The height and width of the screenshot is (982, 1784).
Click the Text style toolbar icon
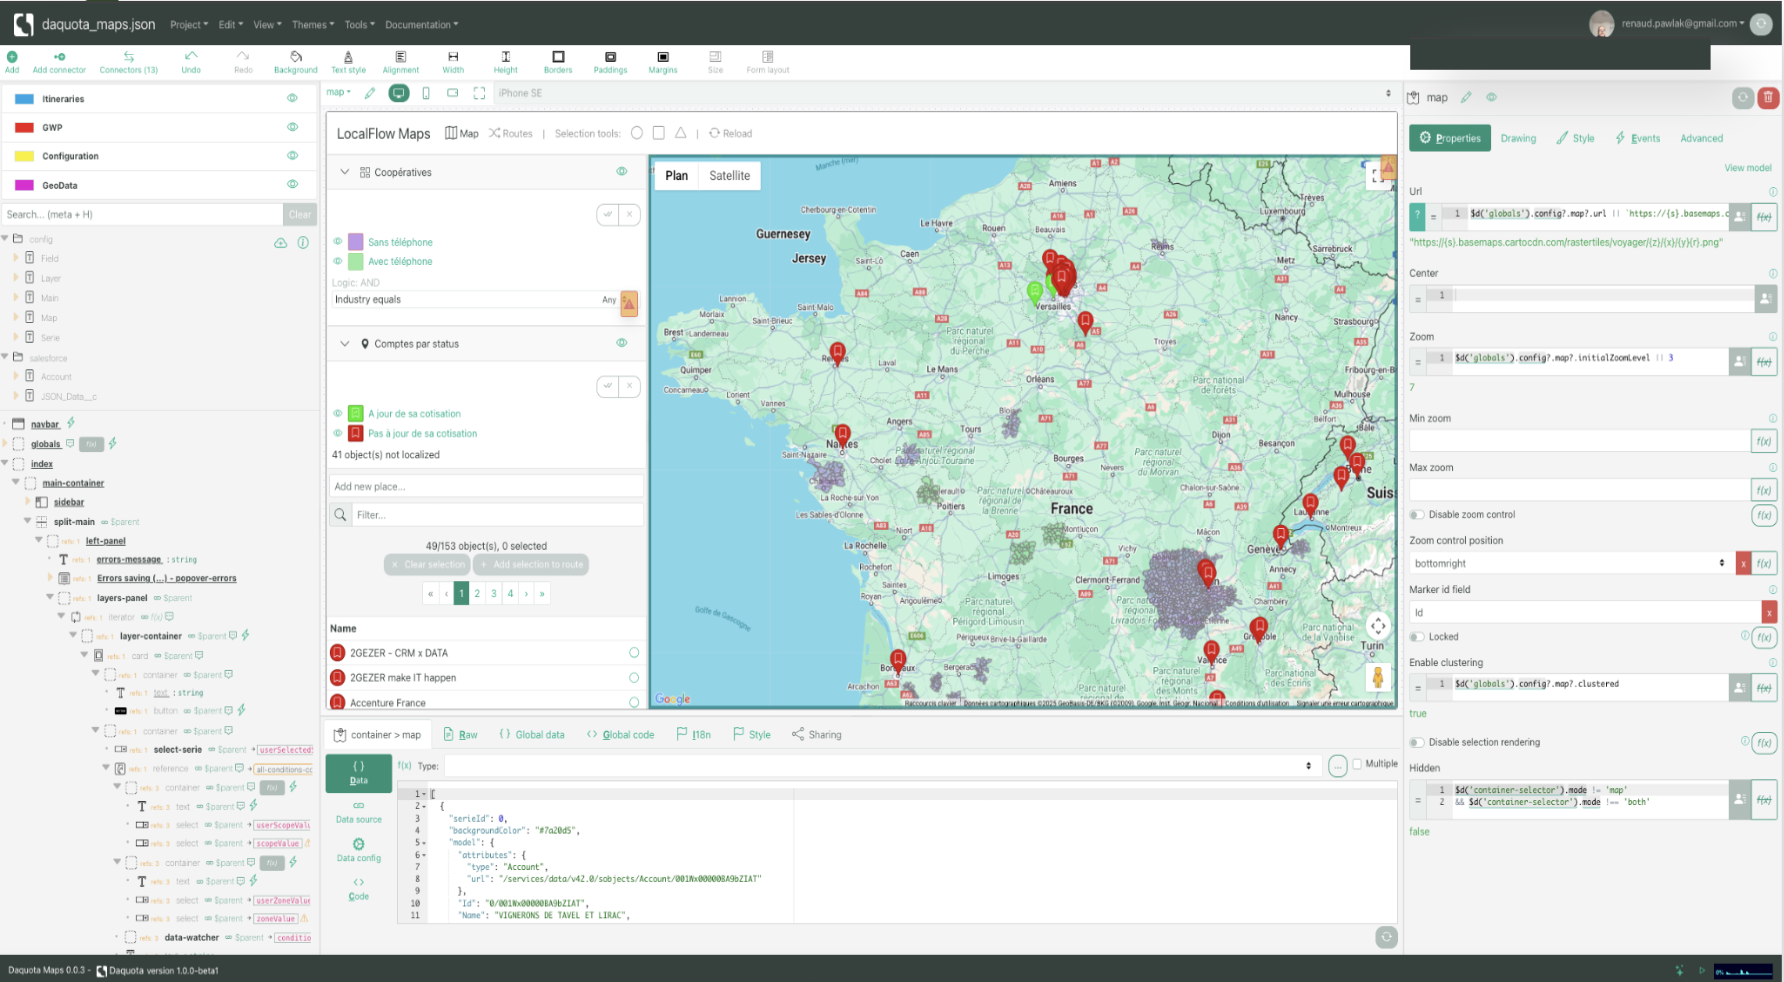coord(347,57)
